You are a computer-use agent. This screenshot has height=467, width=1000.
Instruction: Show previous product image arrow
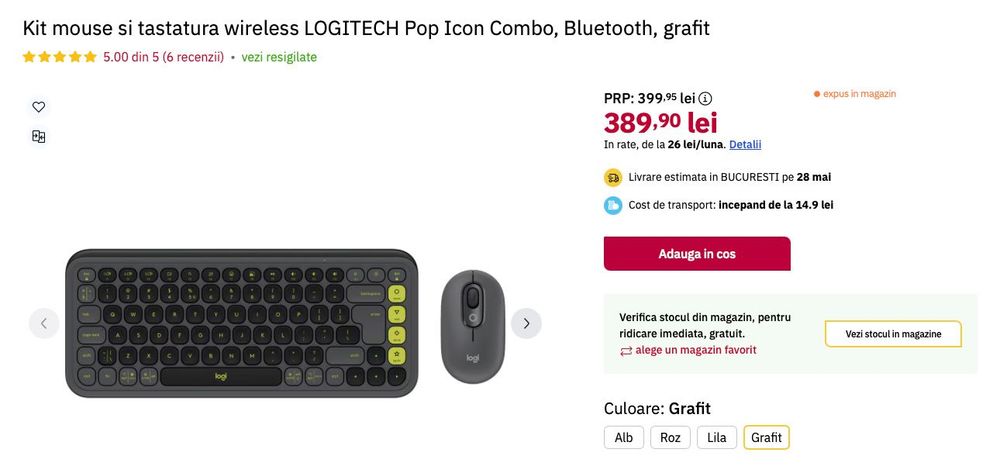pos(44,323)
